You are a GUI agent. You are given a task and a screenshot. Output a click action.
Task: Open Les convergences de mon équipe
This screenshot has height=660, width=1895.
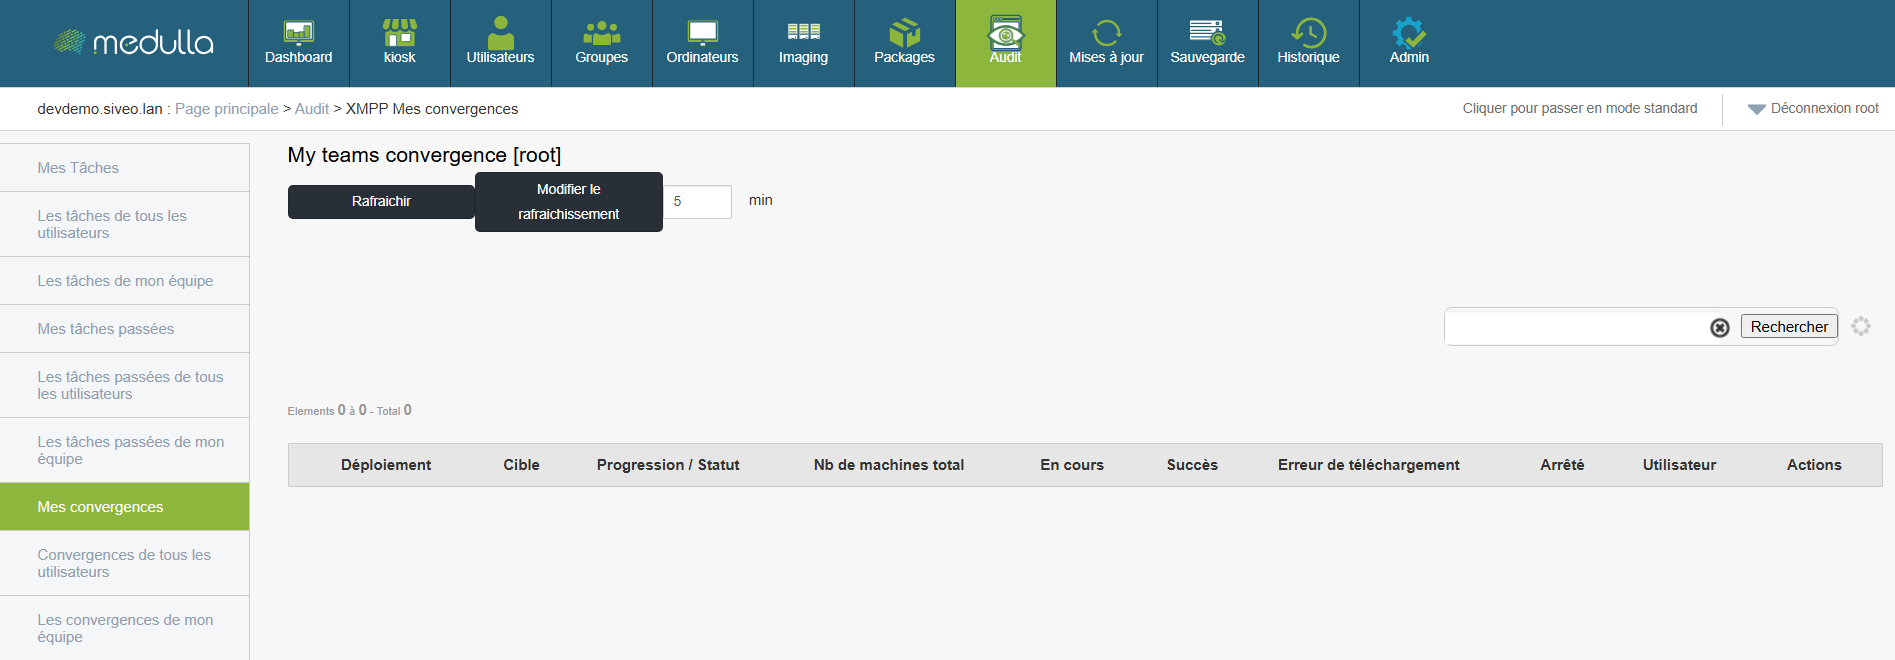pyautogui.click(x=124, y=628)
